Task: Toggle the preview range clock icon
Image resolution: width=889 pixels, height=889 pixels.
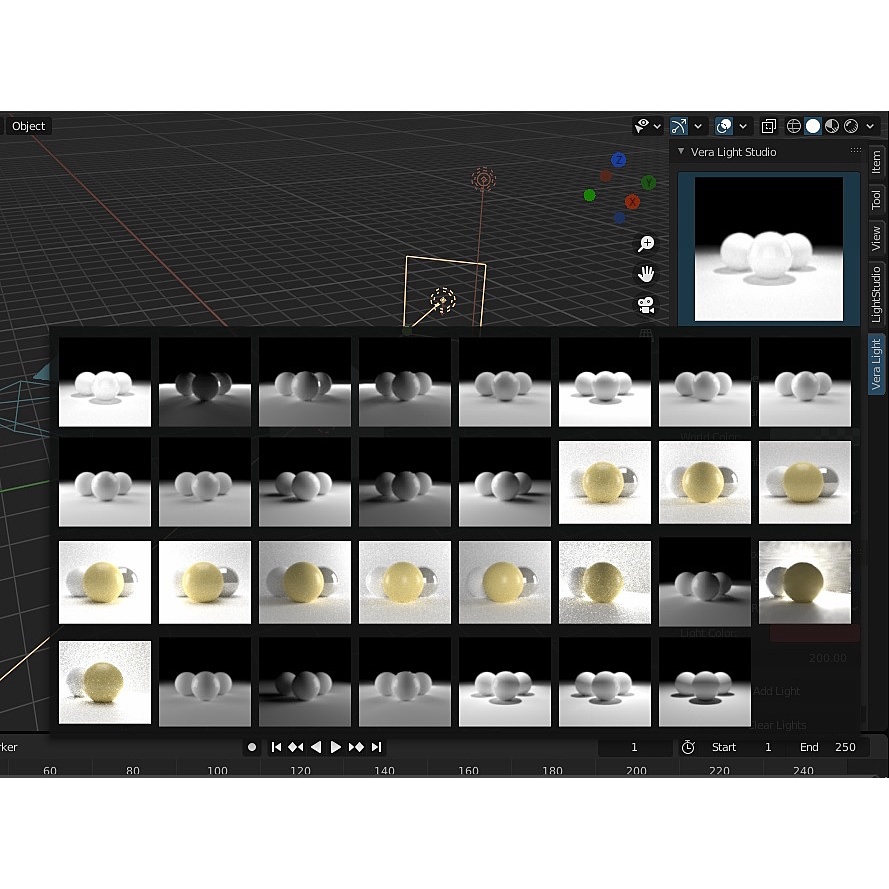Action: tap(688, 747)
